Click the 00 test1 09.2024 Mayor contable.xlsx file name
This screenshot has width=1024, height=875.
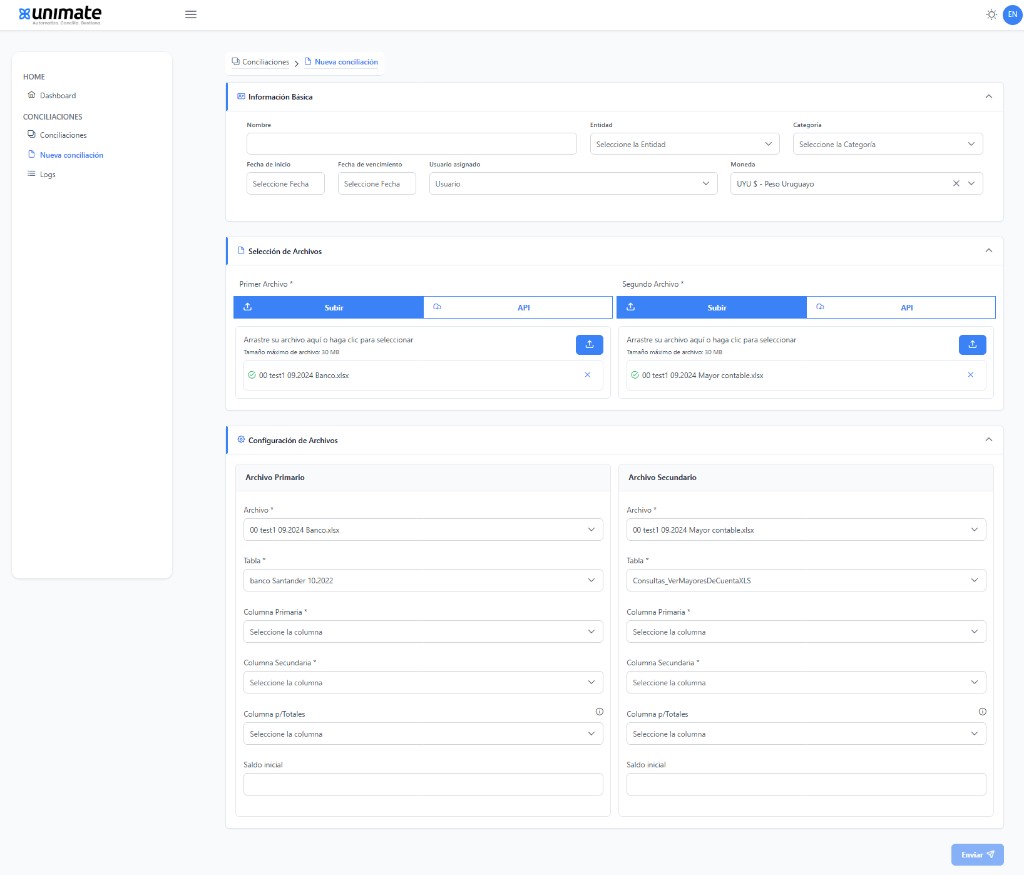coord(703,375)
